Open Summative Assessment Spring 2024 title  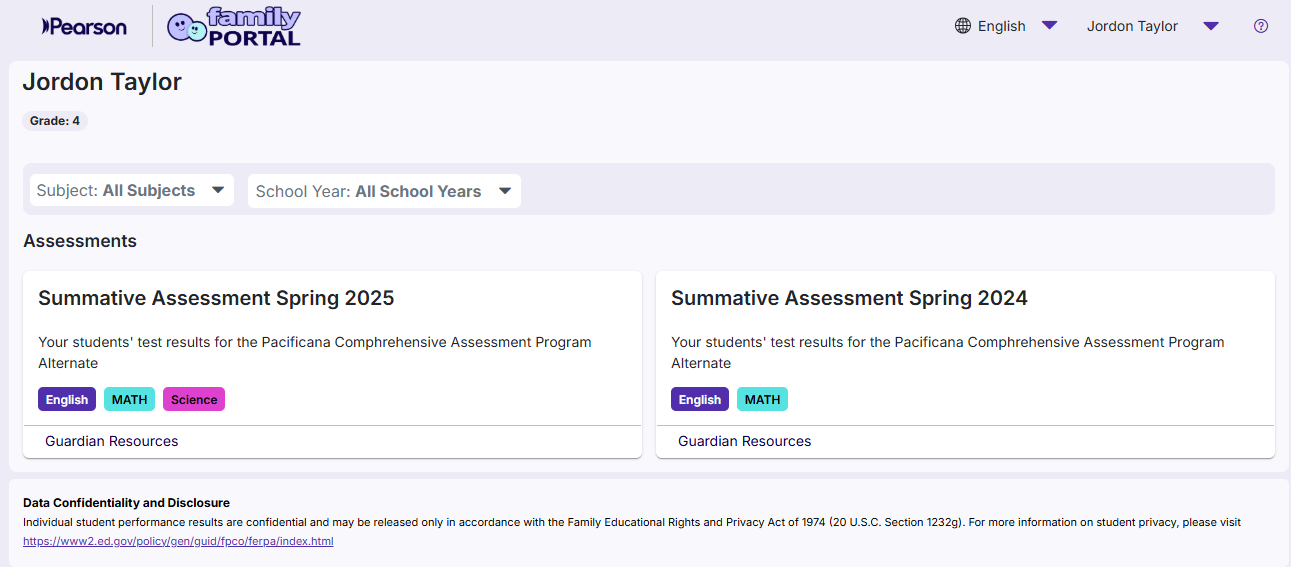[x=849, y=298]
